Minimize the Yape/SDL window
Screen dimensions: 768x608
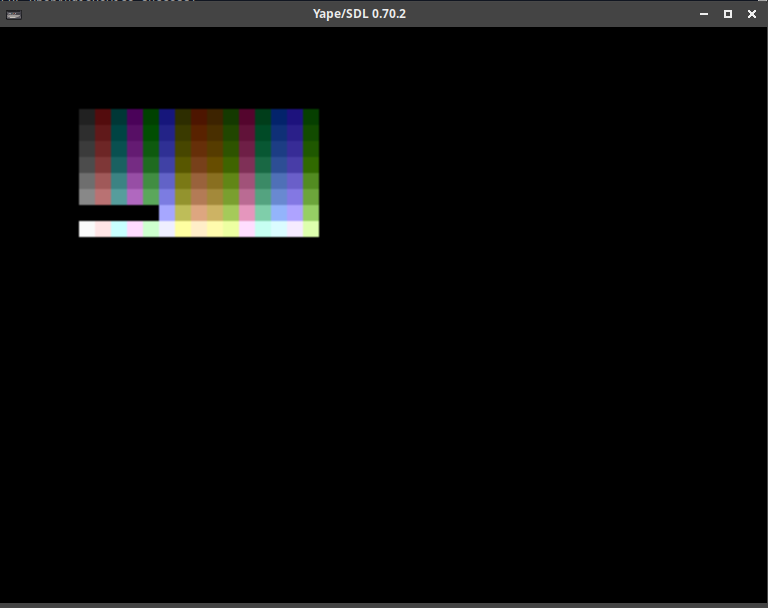click(x=704, y=14)
